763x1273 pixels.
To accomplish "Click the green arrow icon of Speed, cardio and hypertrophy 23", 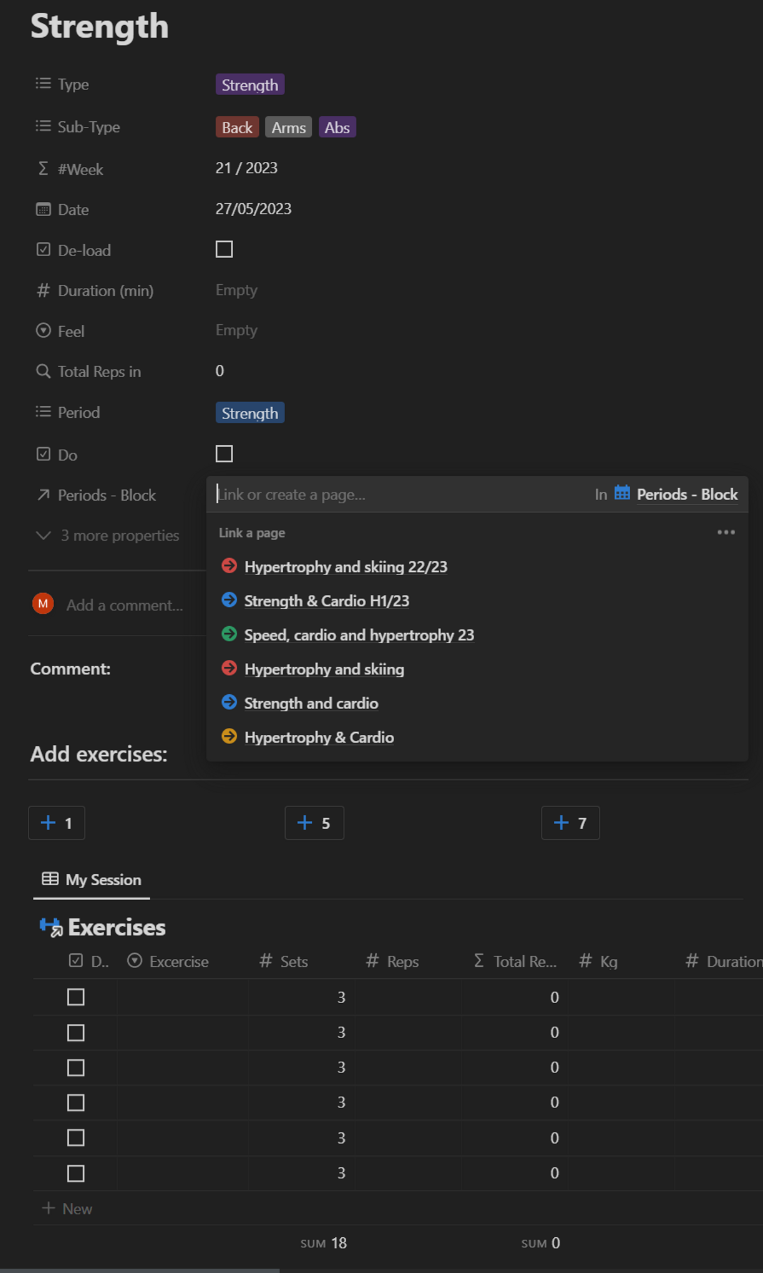I will [227, 634].
